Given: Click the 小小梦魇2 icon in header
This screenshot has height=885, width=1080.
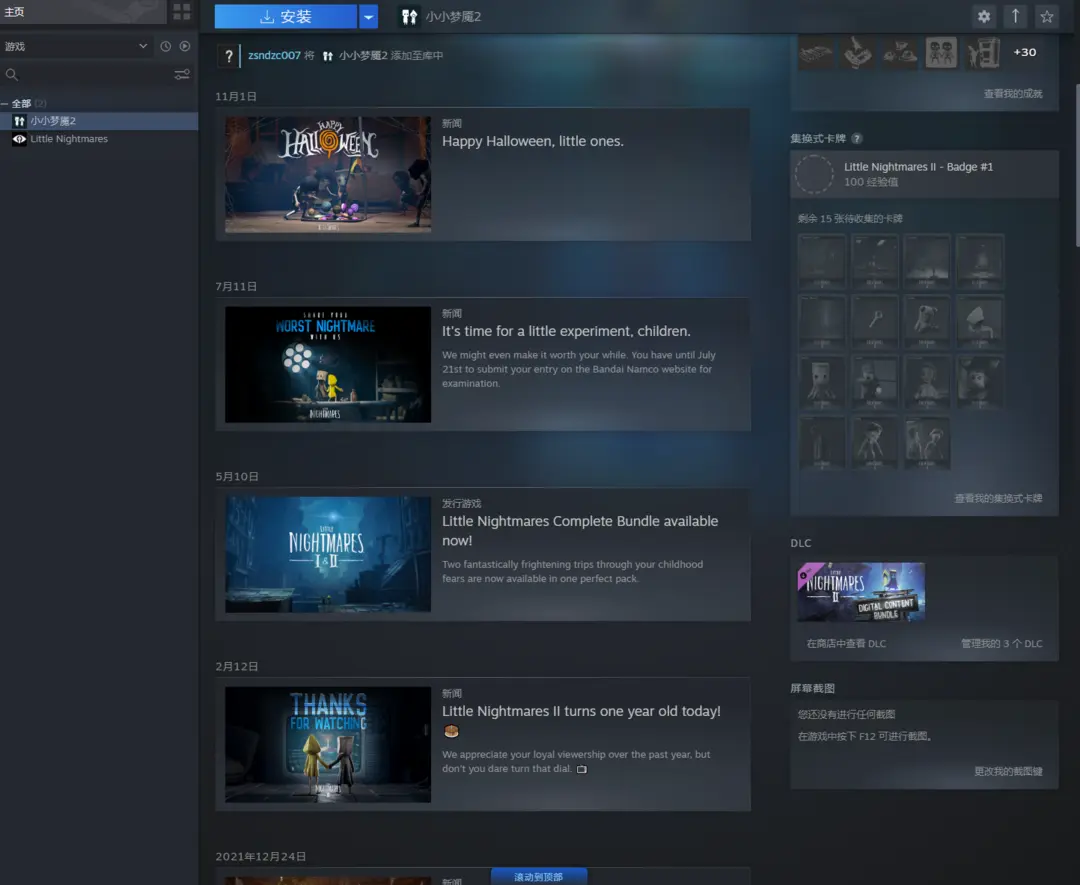Looking at the screenshot, I should click(409, 17).
